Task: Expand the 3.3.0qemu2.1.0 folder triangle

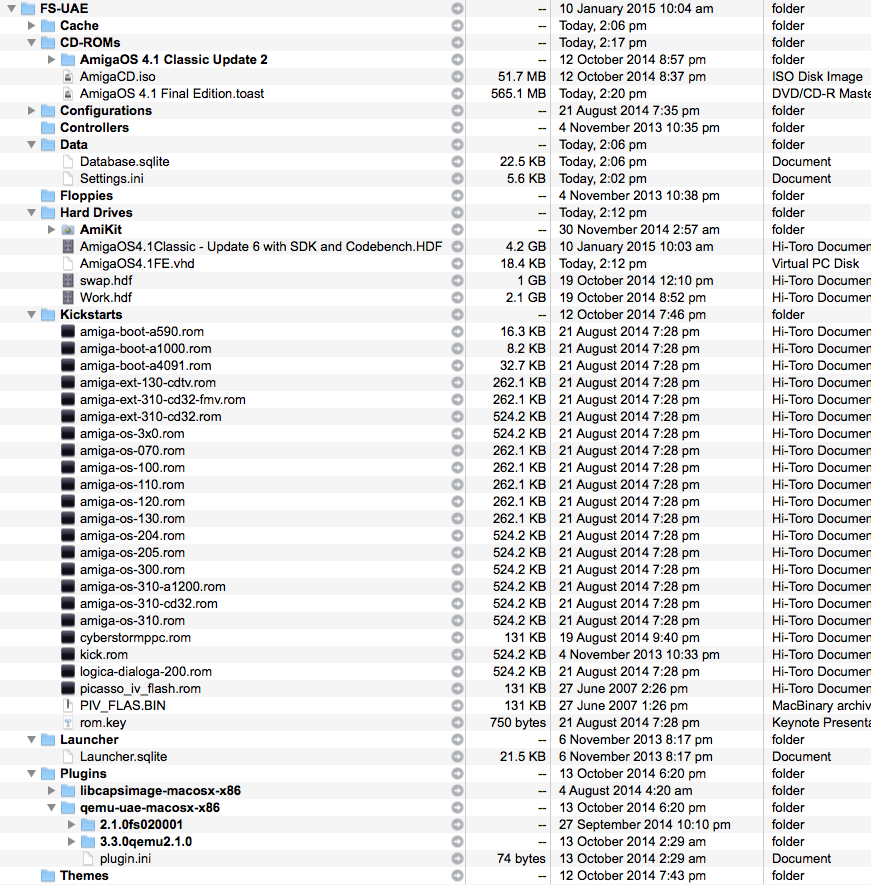Action: [71, 842]
